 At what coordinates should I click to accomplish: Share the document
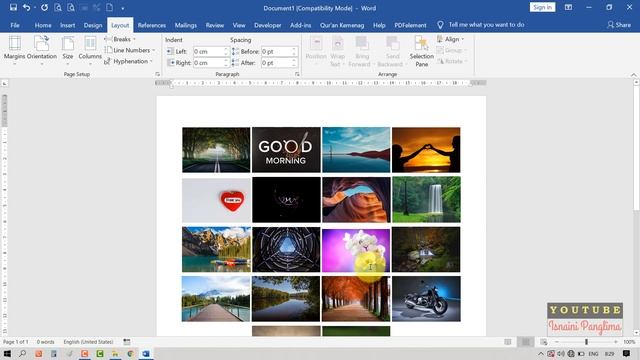point(619,25)
